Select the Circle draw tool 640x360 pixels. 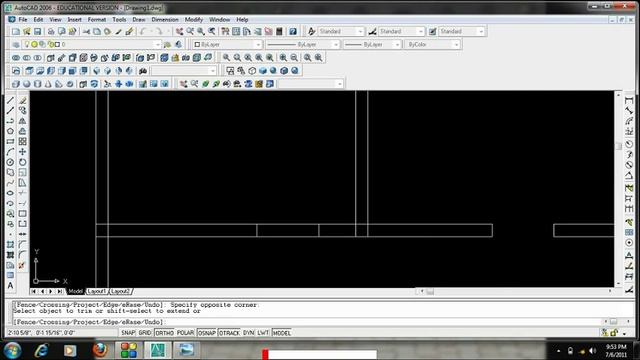click(11, 162)
